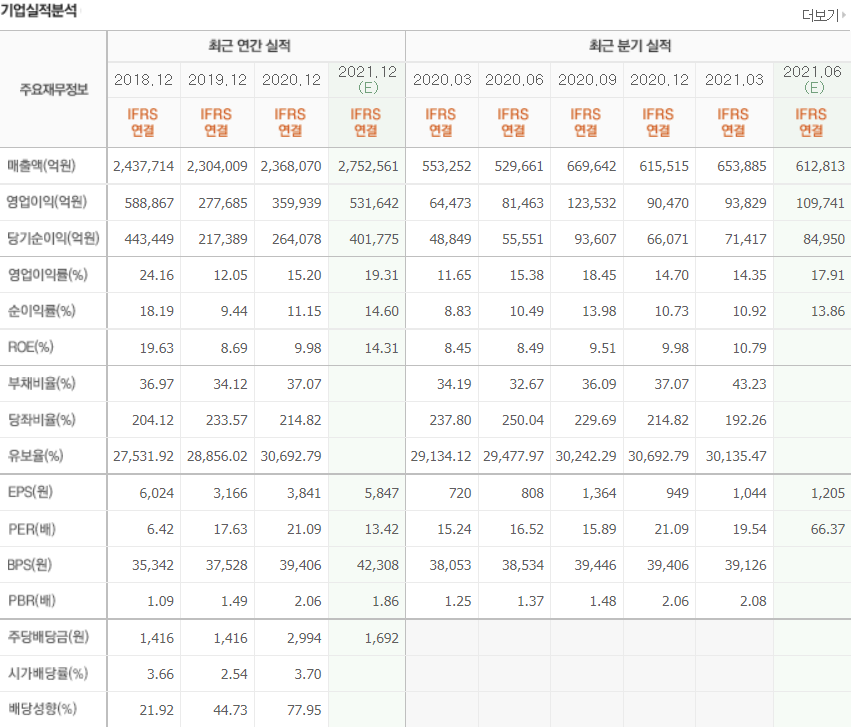Select the PER value 66.37
856x727 pixels.
[x=828, y=529]
